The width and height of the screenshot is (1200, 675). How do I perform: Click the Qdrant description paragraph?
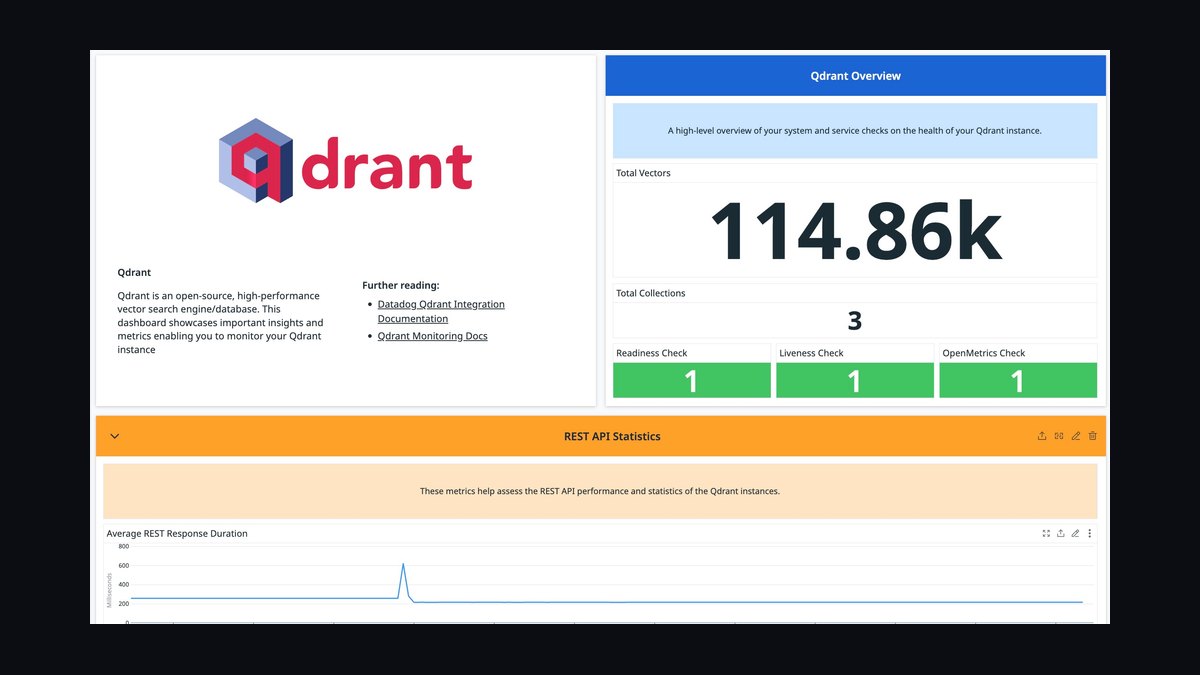point(220,323)
